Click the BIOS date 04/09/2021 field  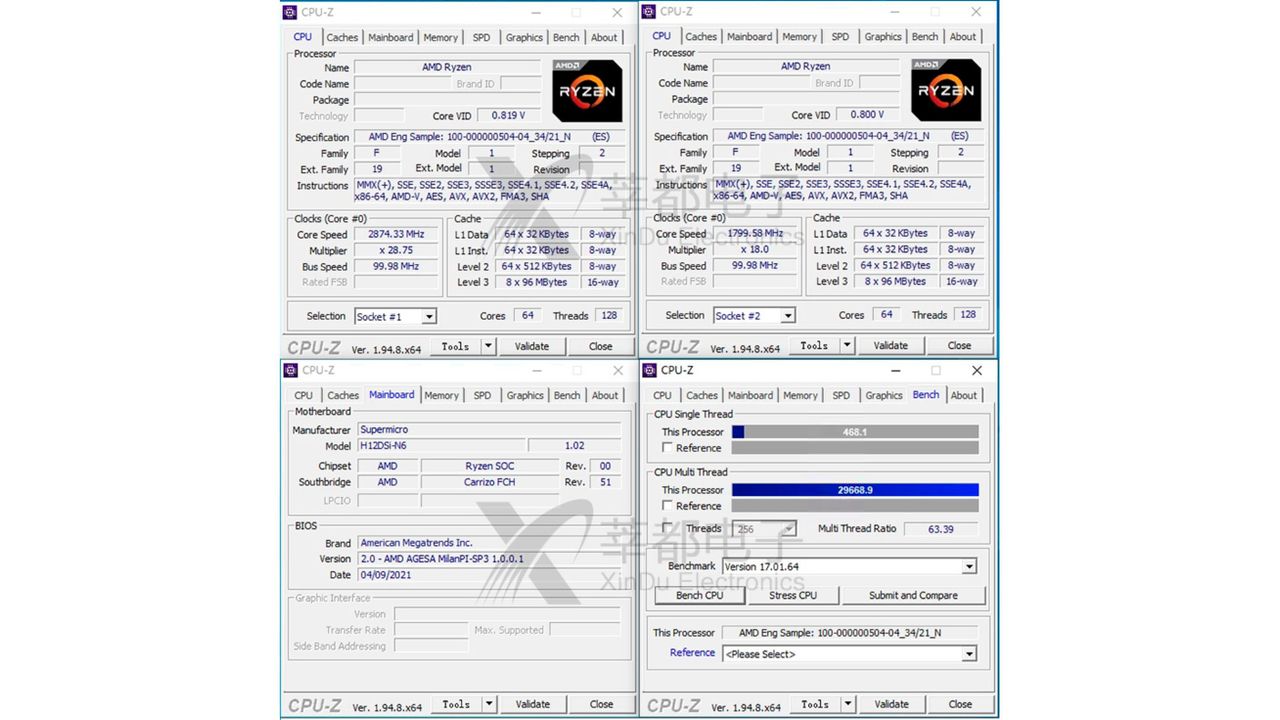coord(488,575)
